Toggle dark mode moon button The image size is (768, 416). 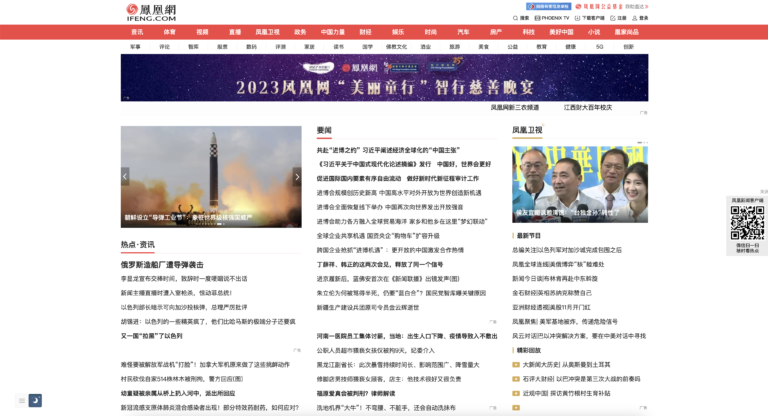[35, 400]
